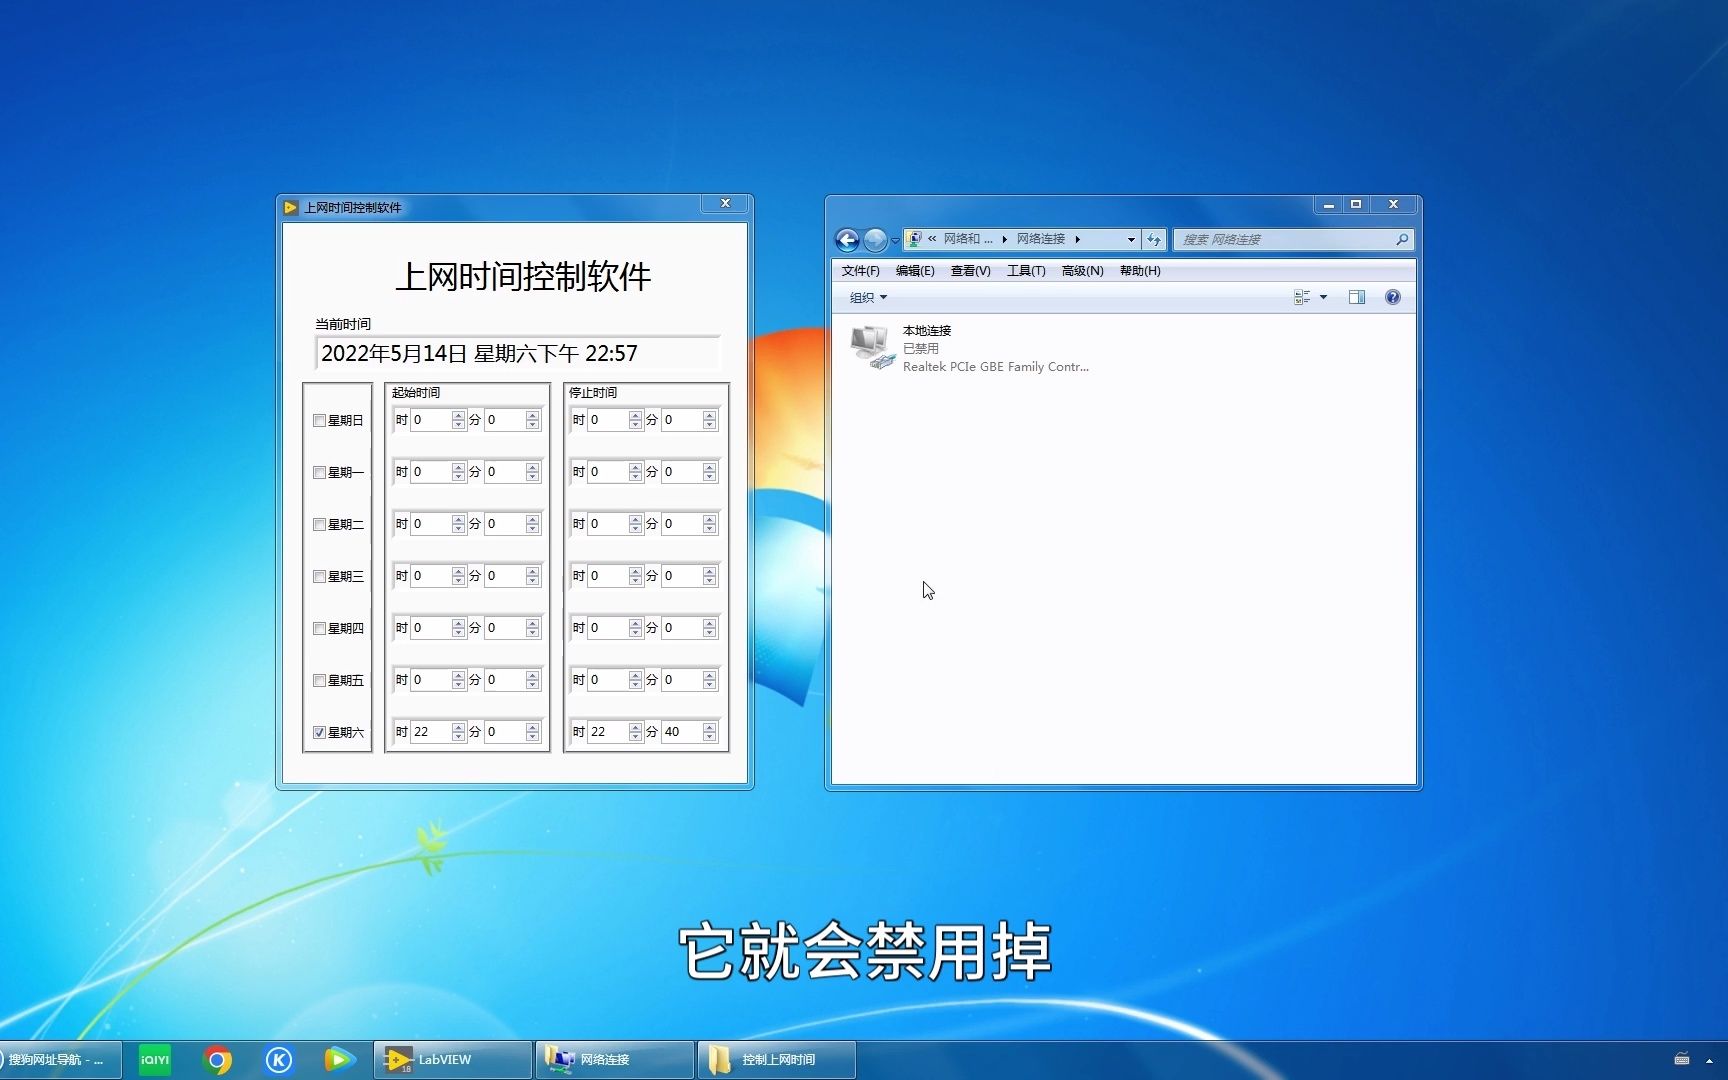This screenshot has height=1080, width=1728.
Task: Click the keyboard layout tray icon
Action: [x=1680, y=1059]
